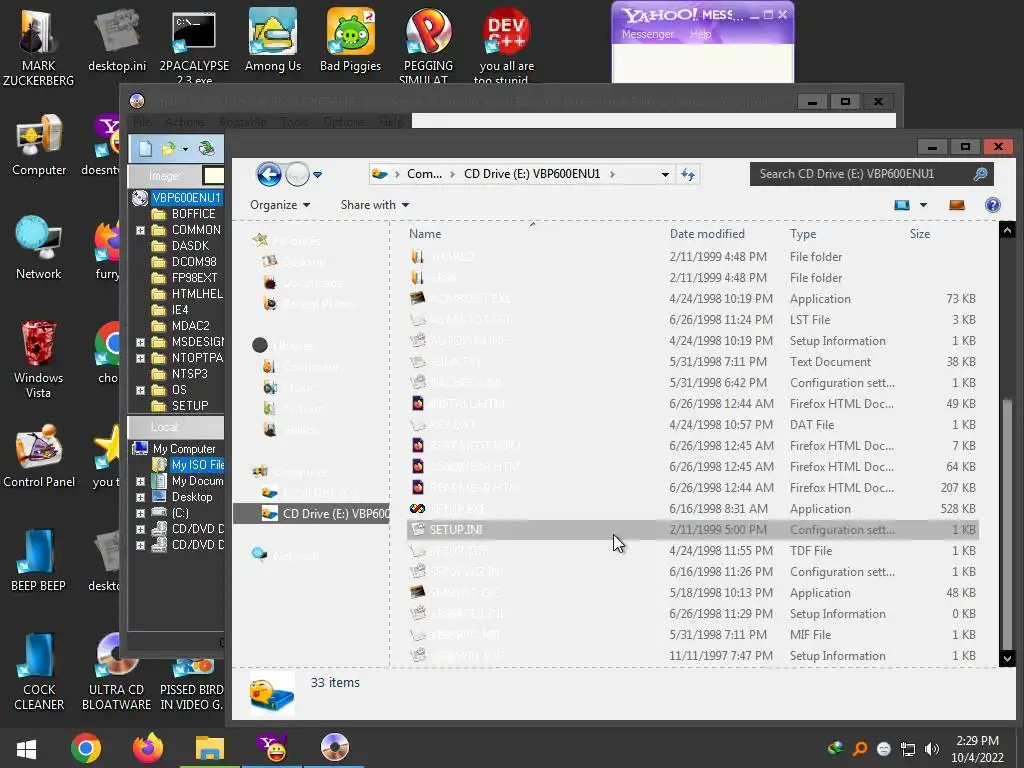Click the change view icon in Explorer
The width and height of the screenshot is (1024, 768).
tap(902, 205)
